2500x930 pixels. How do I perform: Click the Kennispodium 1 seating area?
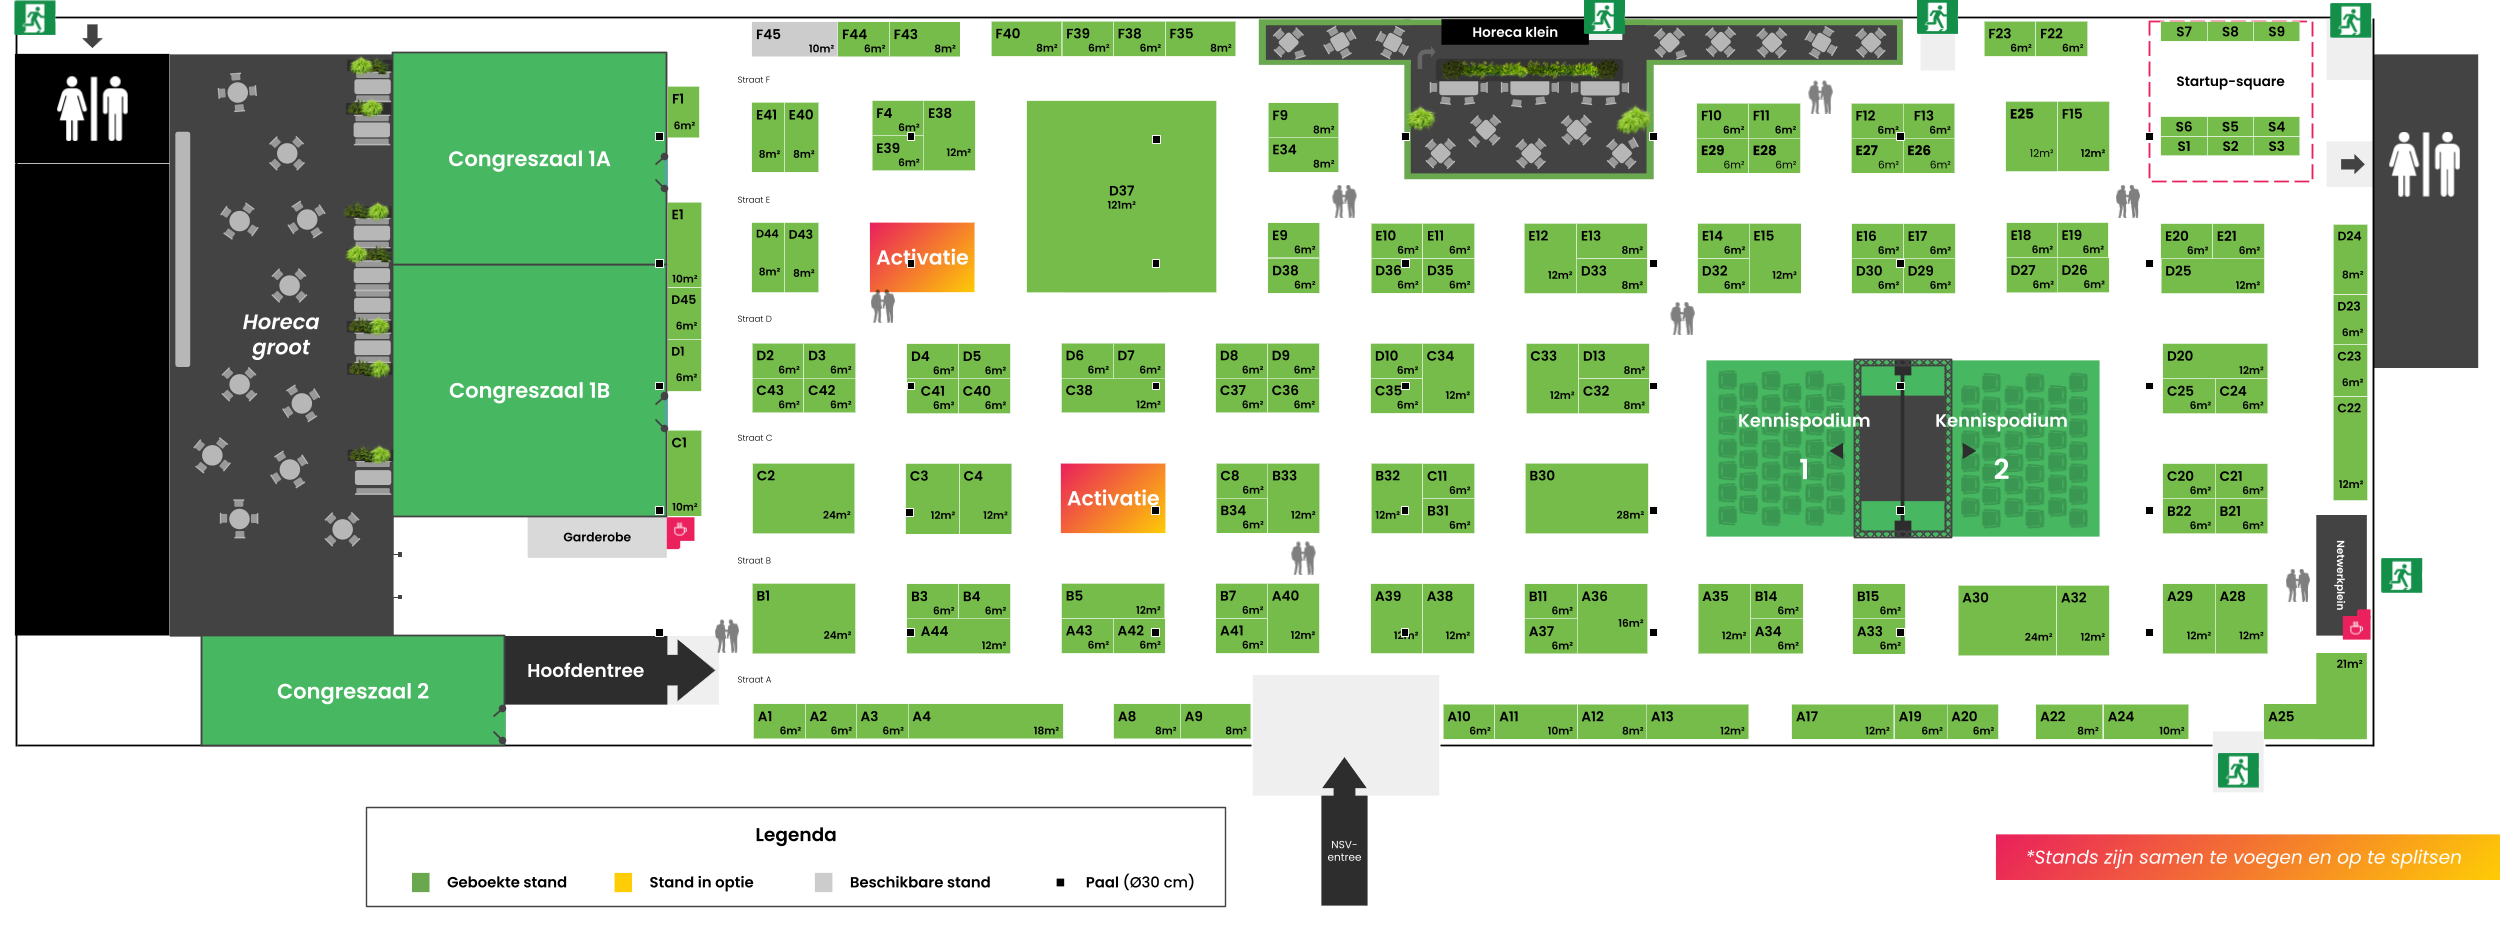point(1780,448)
